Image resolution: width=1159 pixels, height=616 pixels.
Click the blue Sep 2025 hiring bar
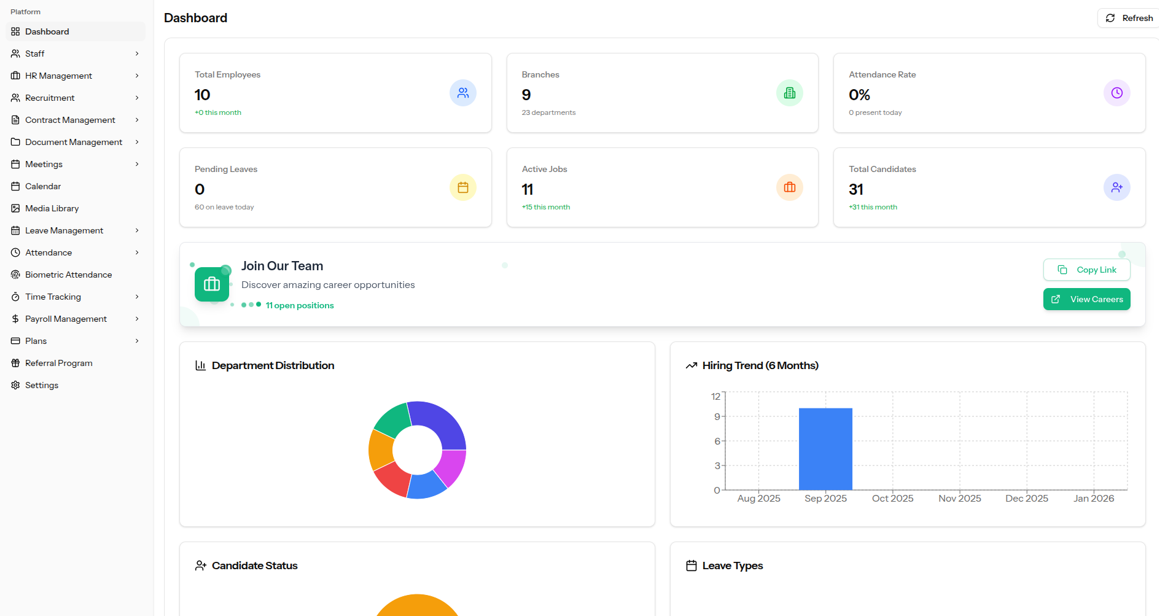[825, 449]
